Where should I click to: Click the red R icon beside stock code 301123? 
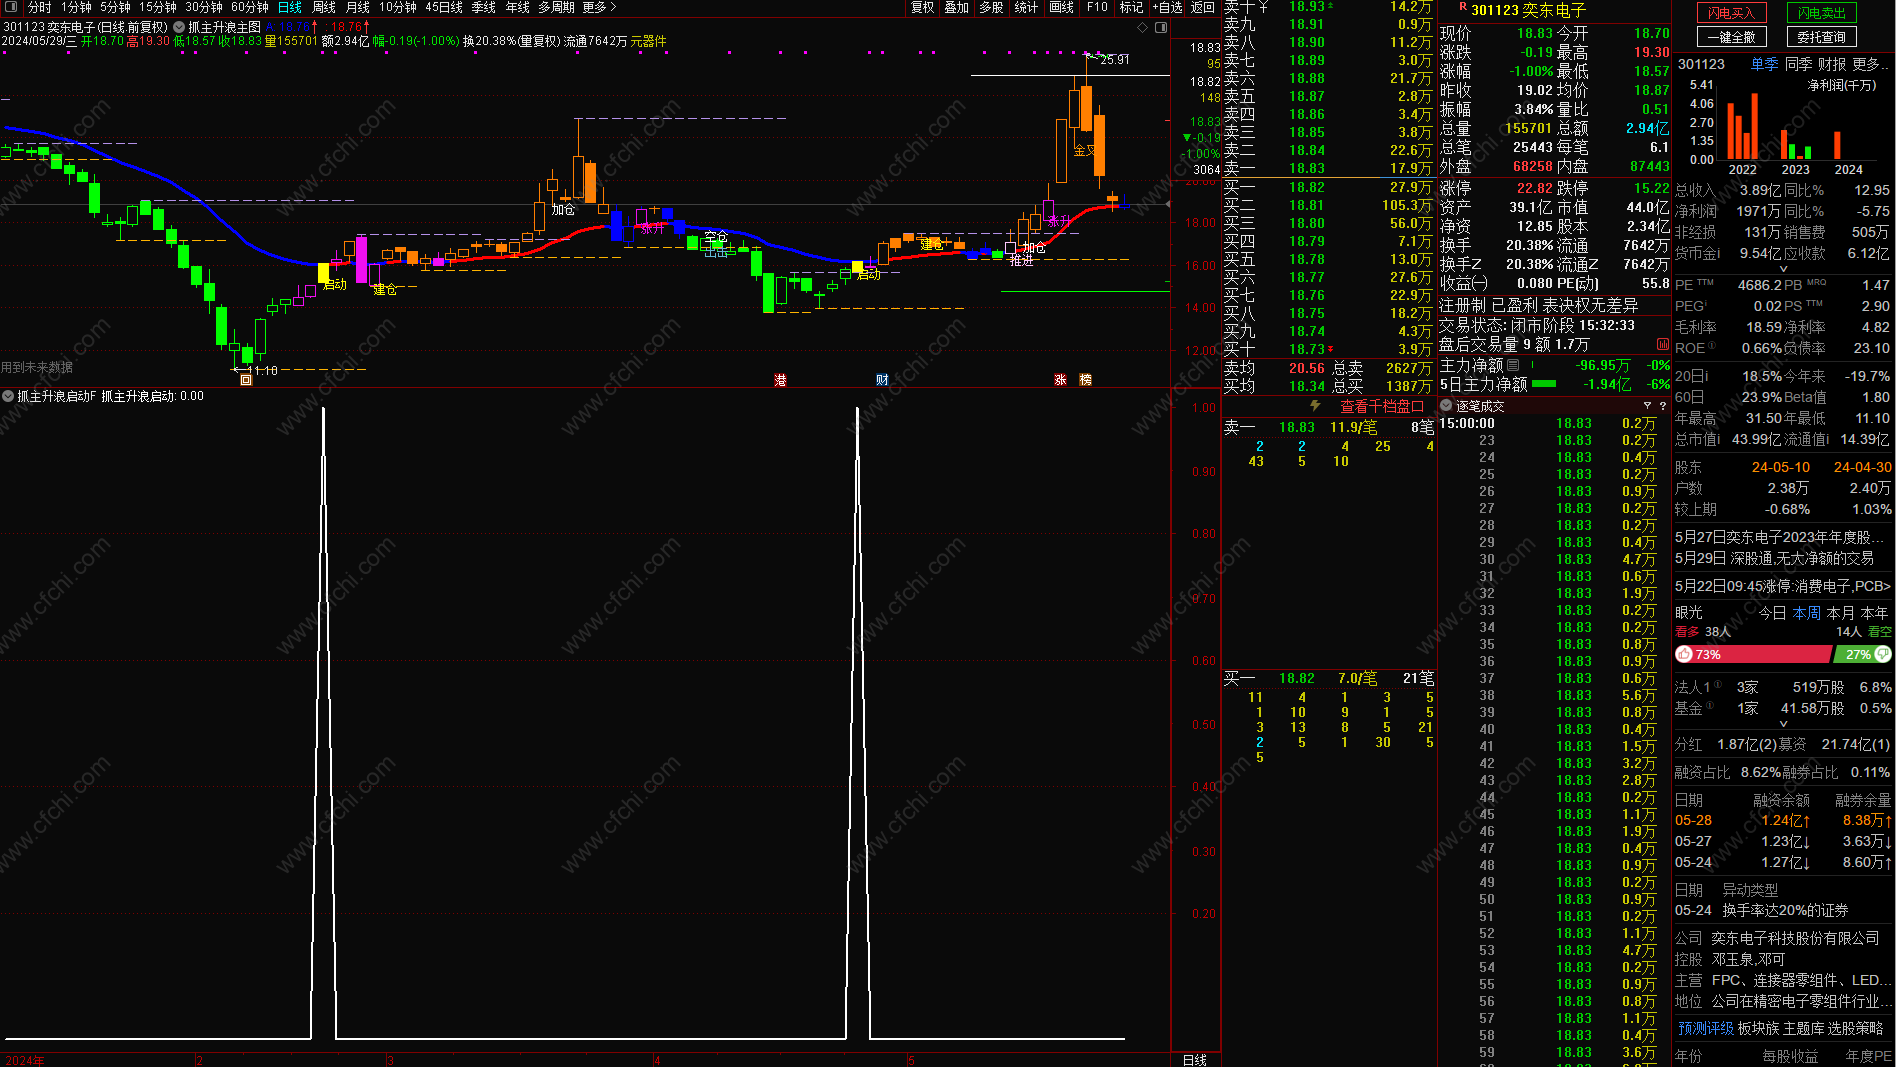(1463, 7)
